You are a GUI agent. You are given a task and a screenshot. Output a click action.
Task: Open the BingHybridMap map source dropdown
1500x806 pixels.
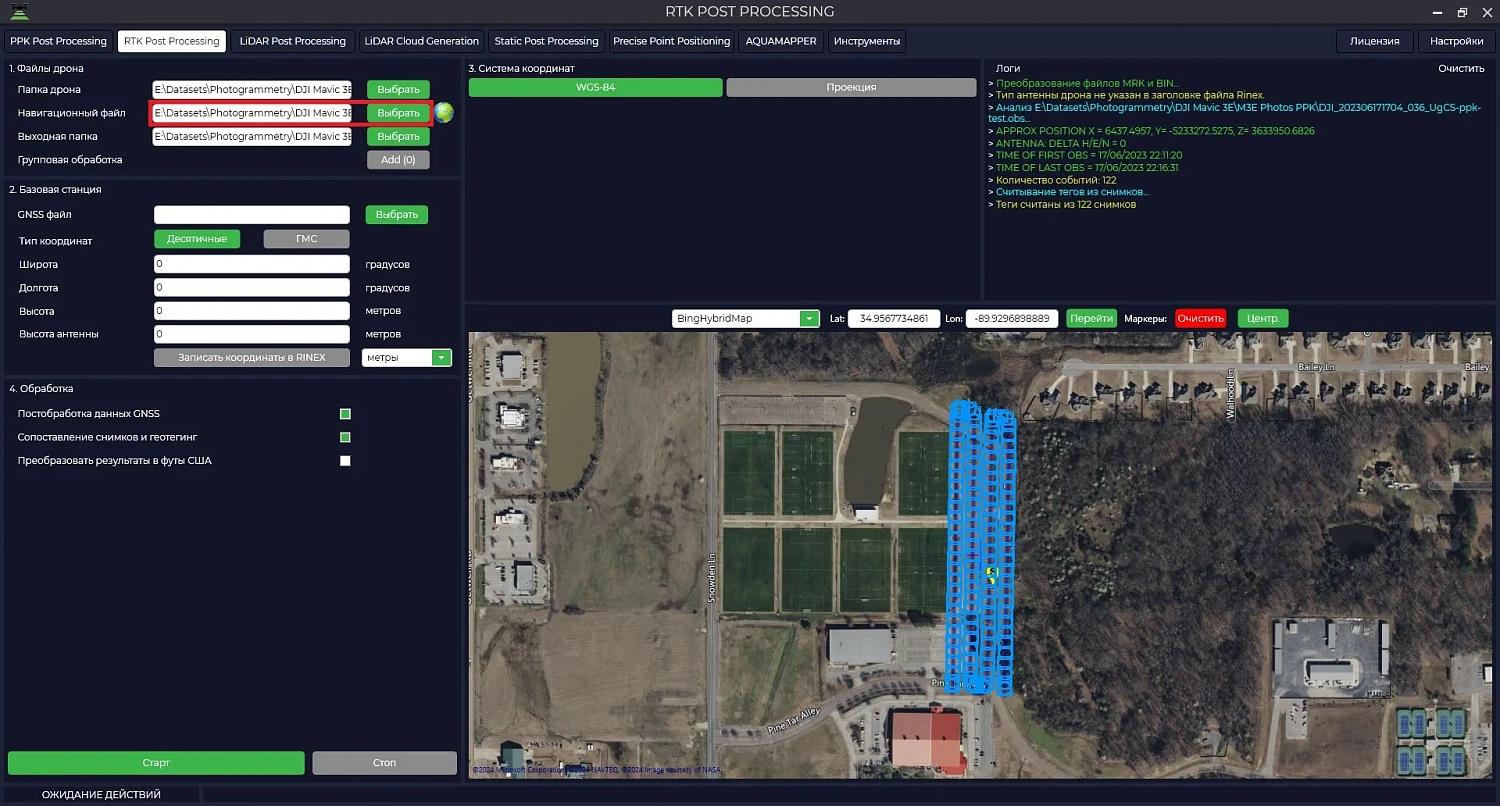[808, 318]
